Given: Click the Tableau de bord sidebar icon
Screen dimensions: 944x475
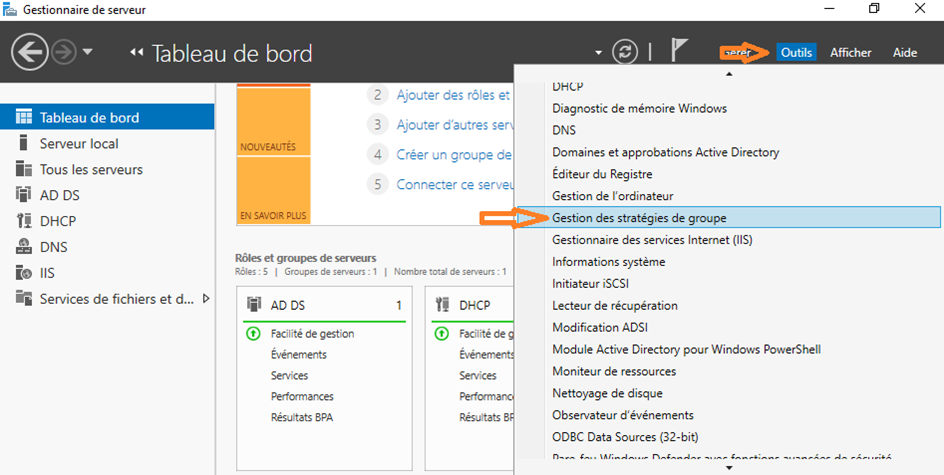Looking at the screenshot, I should [x=23, y=117].
